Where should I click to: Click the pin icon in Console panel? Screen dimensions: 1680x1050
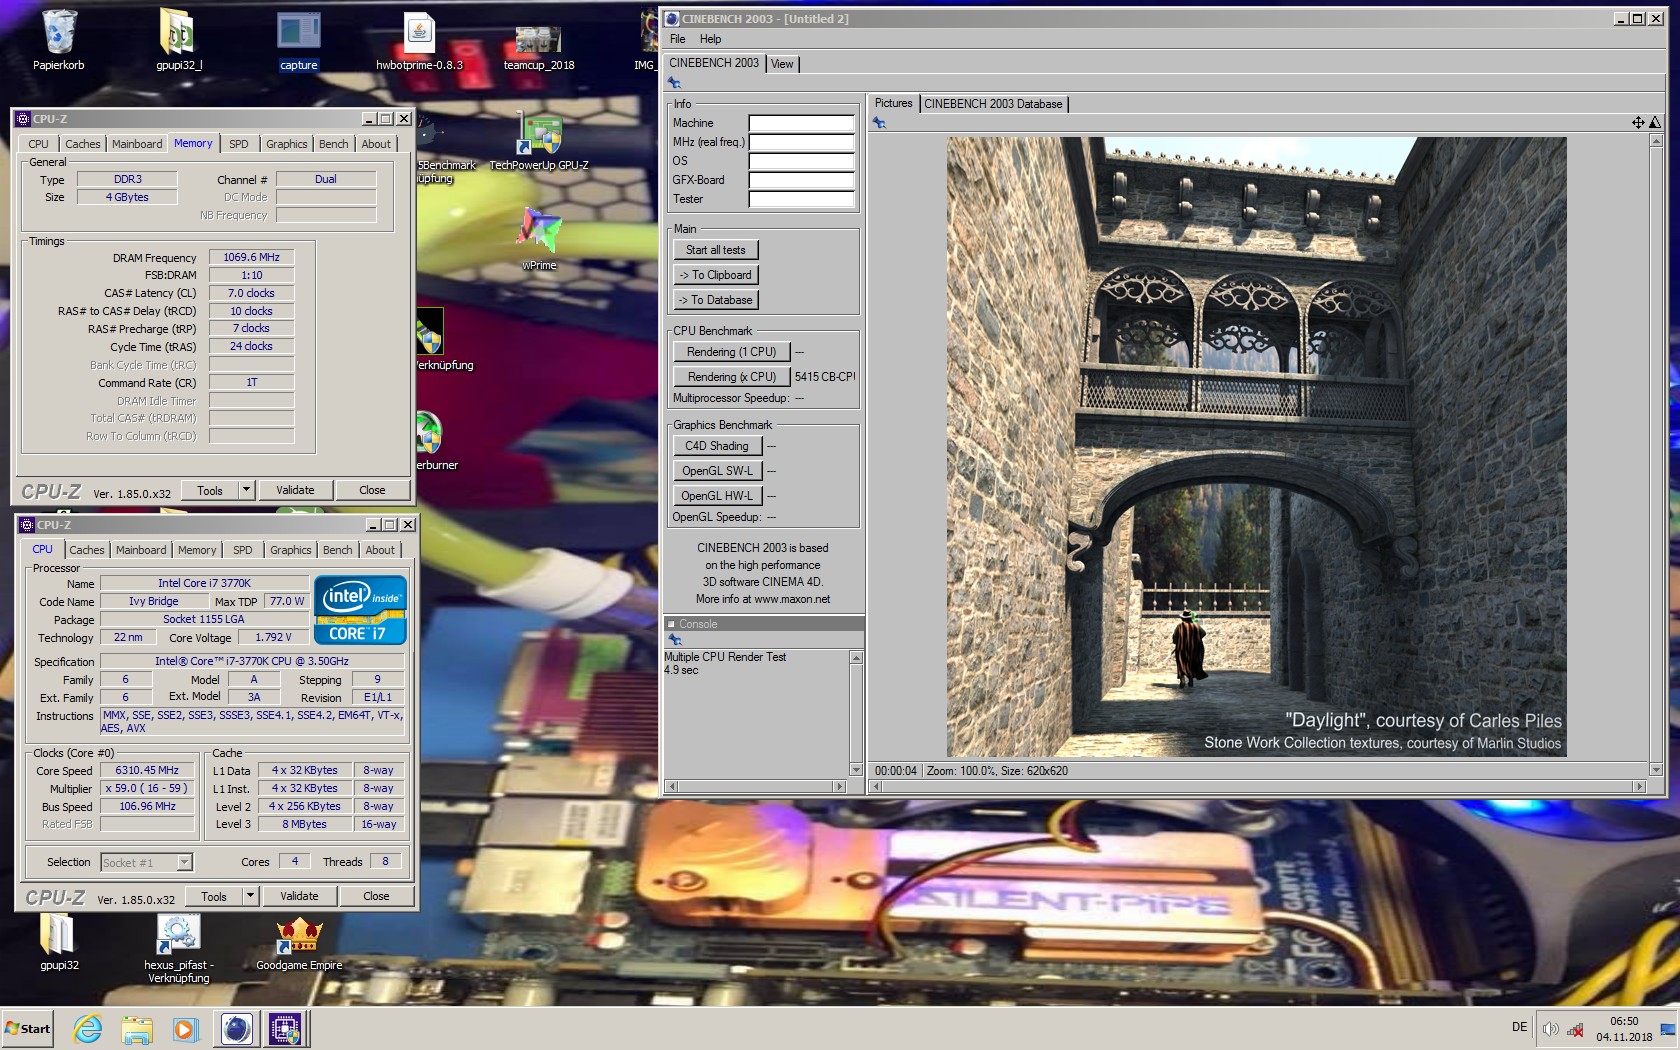coord(674,640)
